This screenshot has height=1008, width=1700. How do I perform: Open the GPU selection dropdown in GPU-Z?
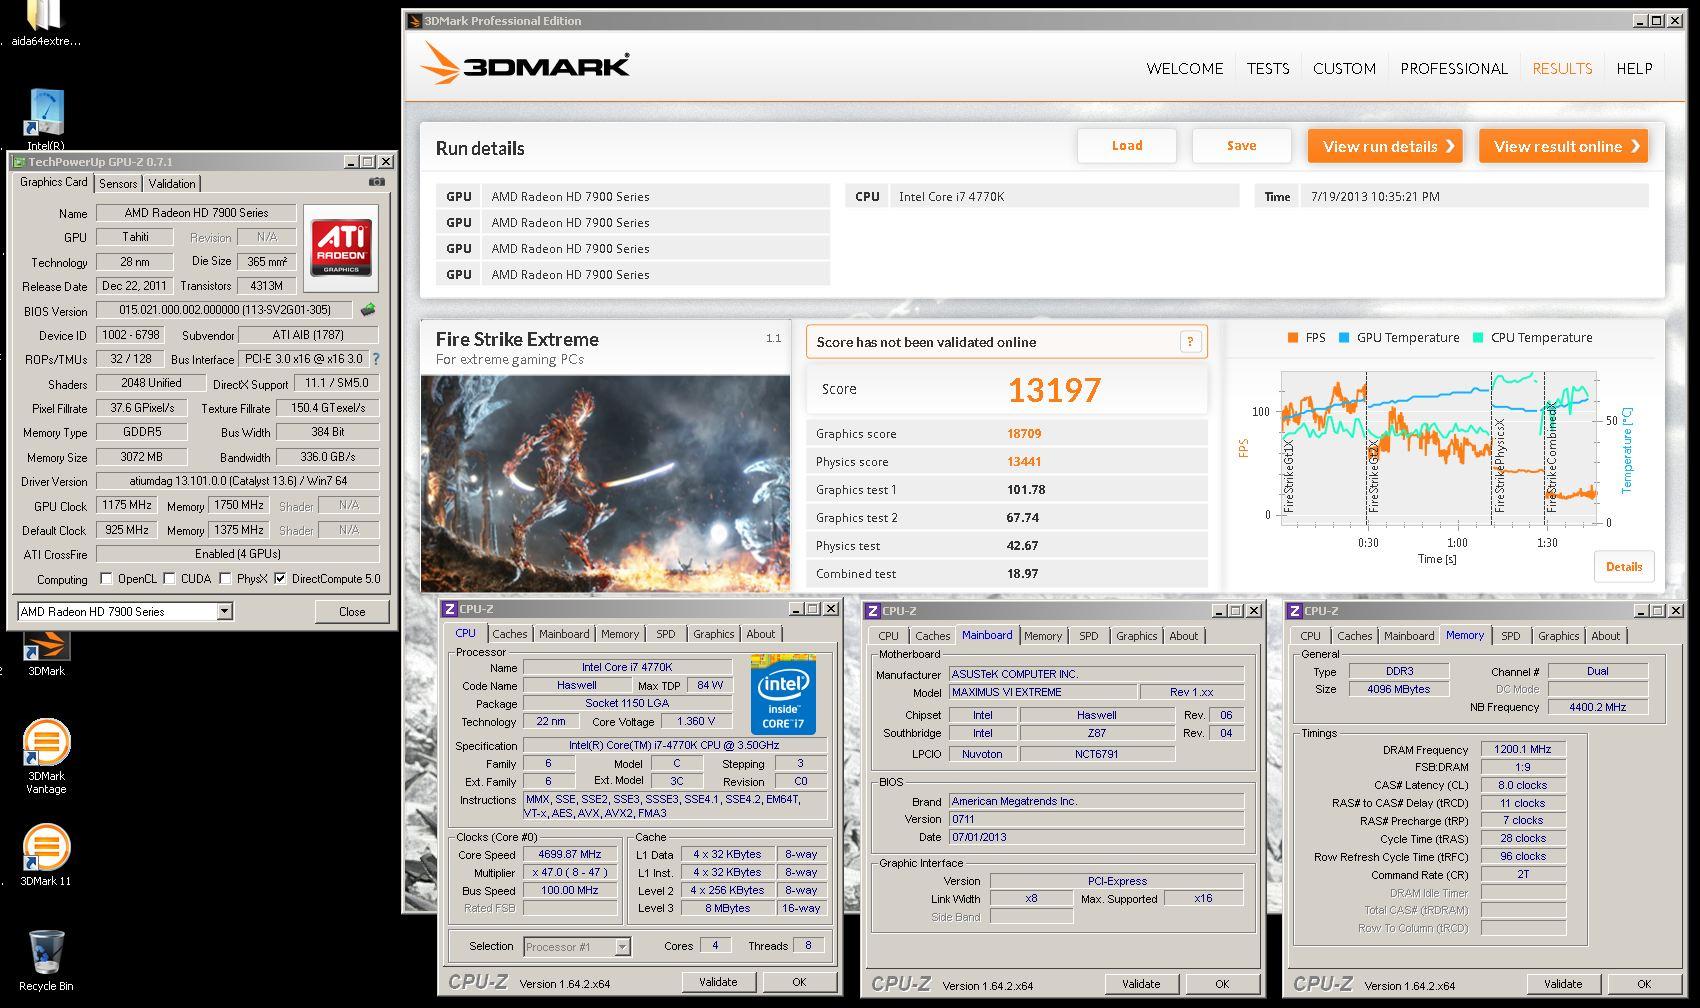pos(225,611)
